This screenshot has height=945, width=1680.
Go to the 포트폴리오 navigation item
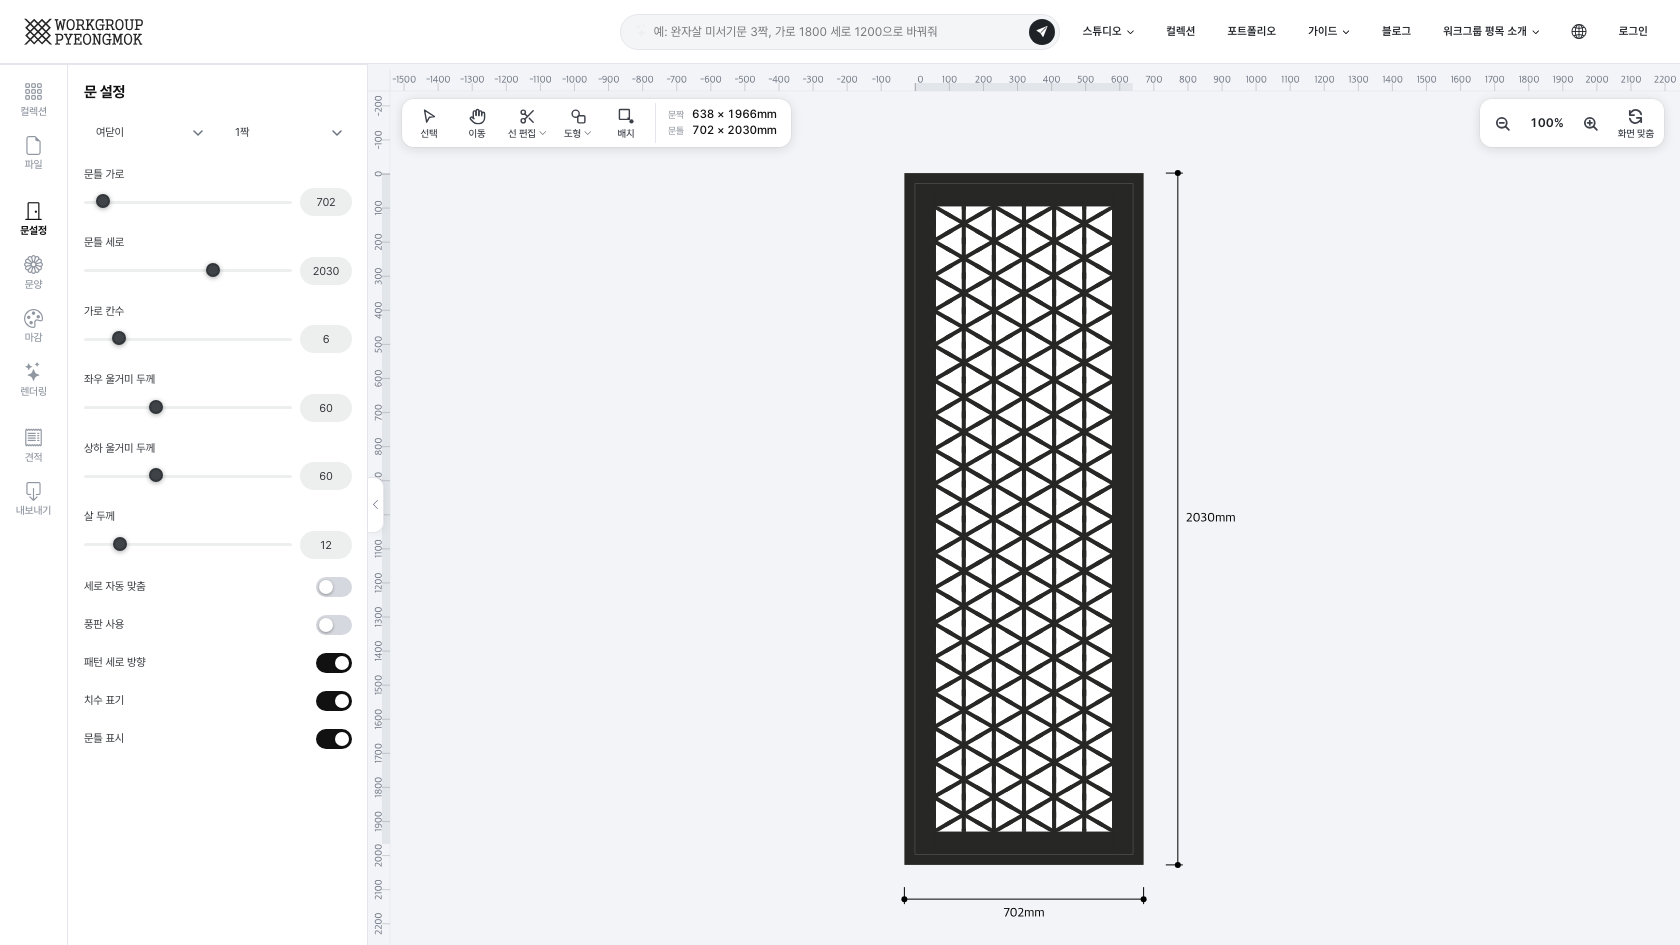(x=1251, y=32)
